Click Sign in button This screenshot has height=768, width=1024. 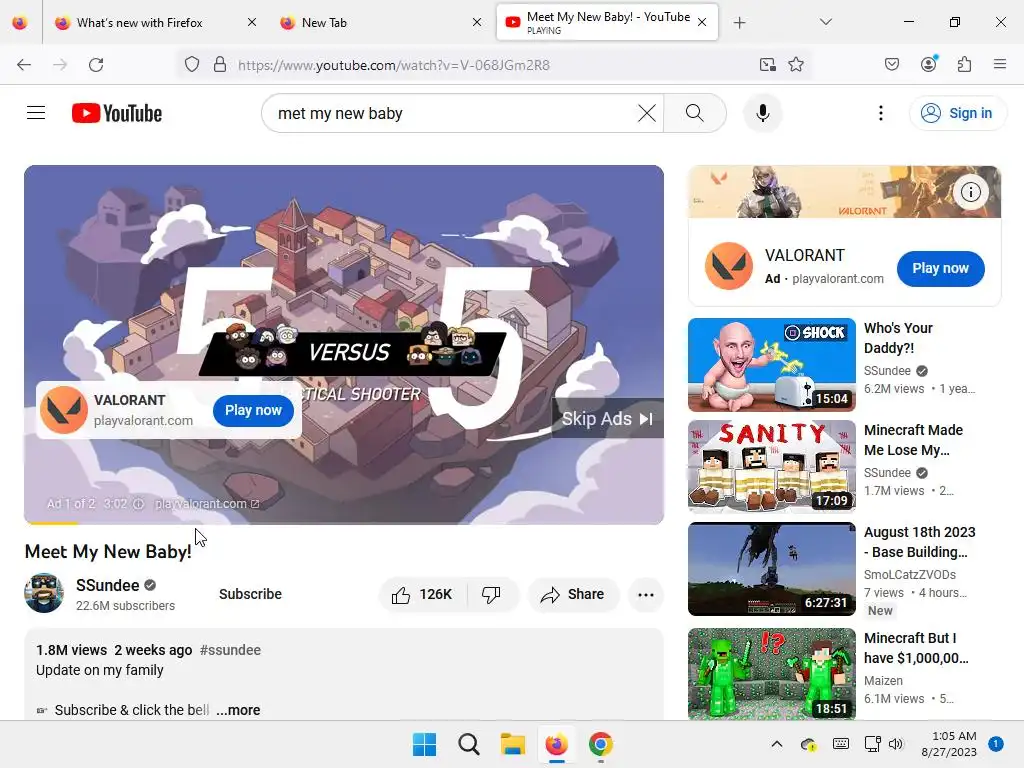coord(957,113)
